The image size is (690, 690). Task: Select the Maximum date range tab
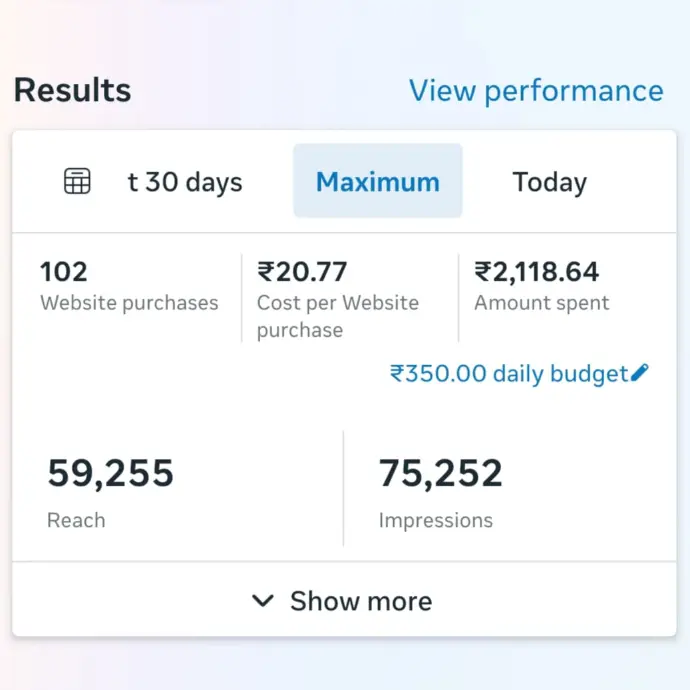[377, 181]
